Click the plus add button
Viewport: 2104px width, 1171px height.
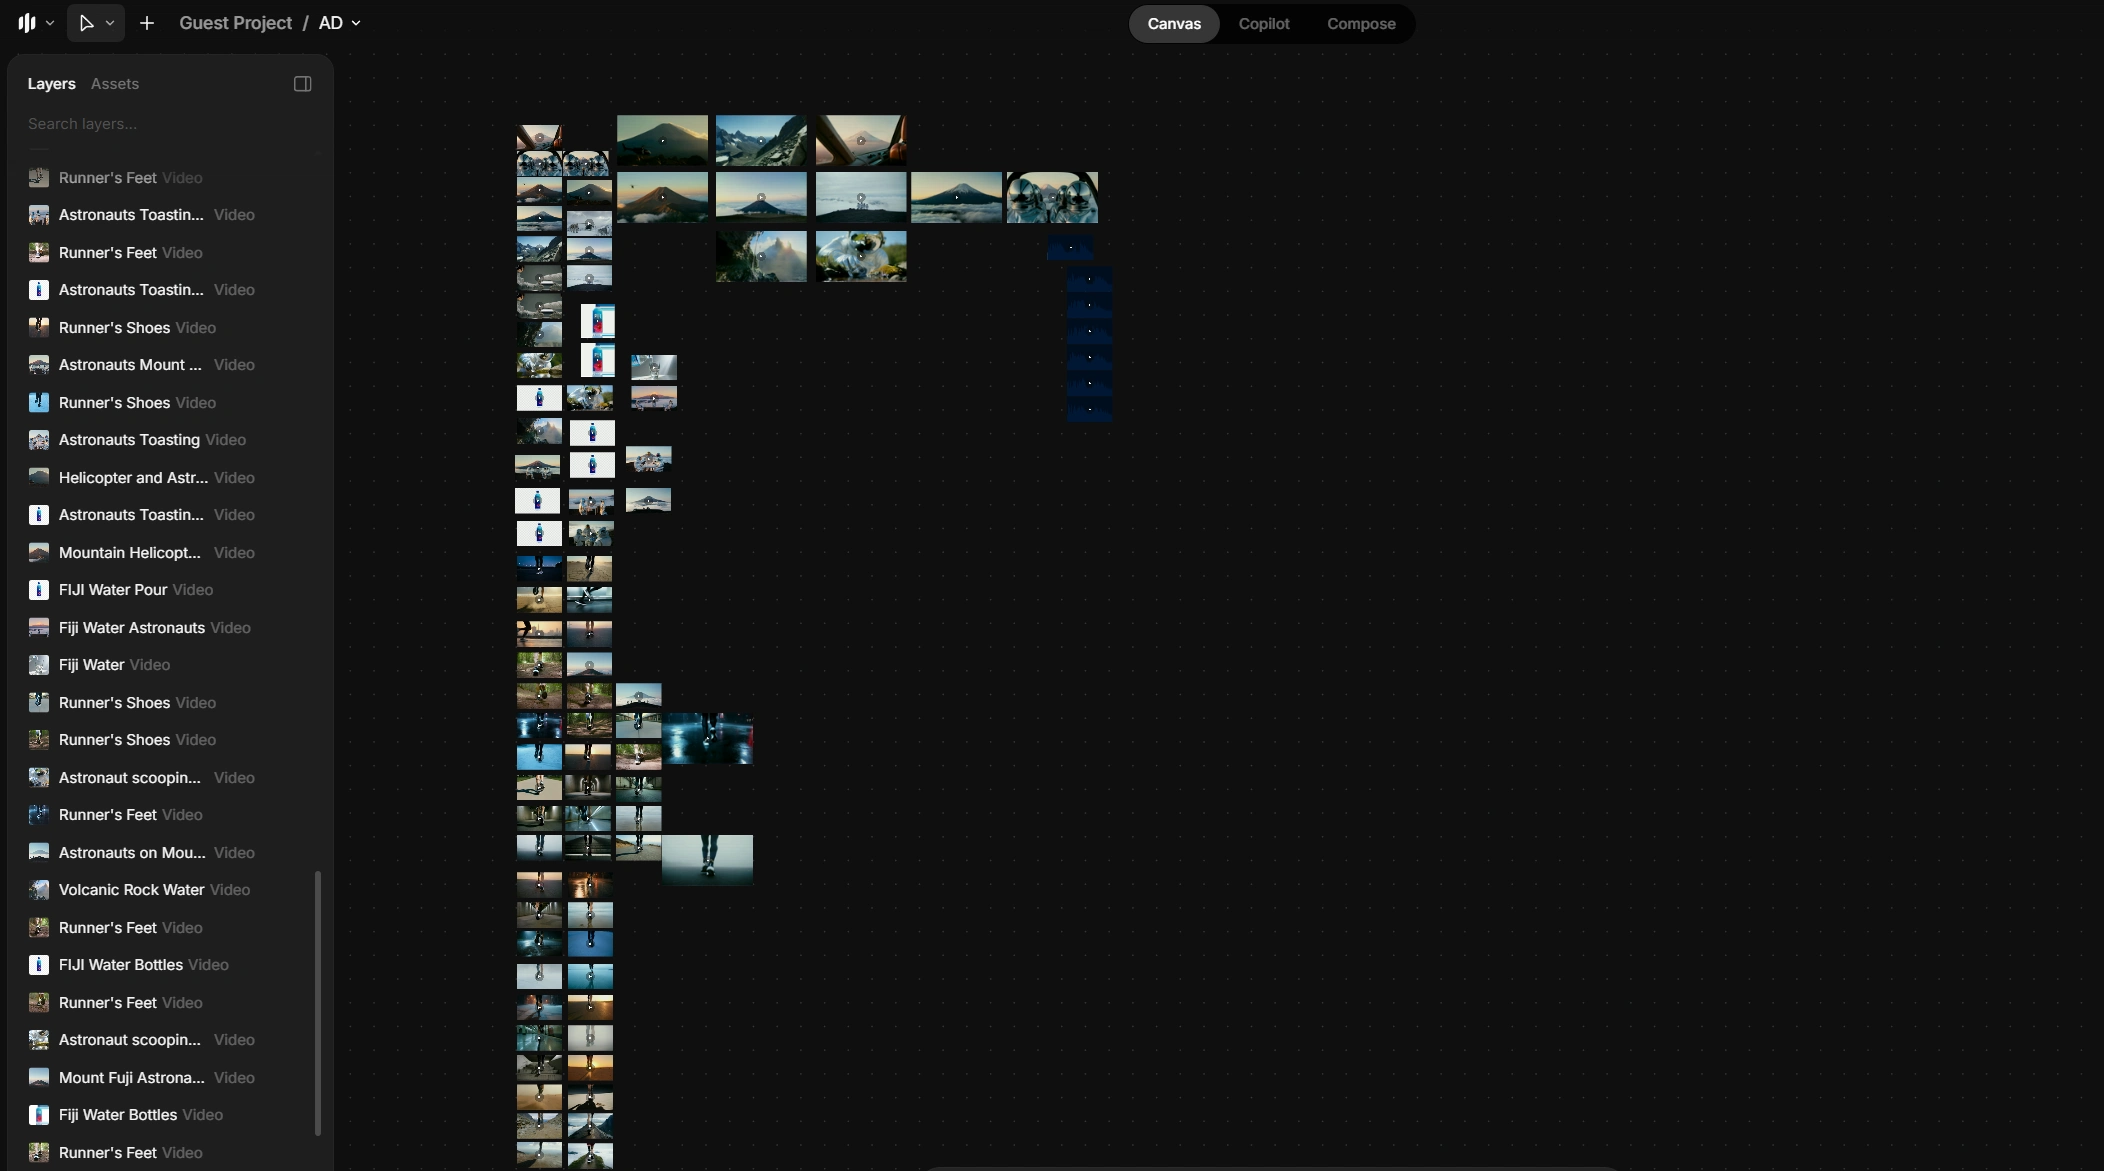[x=147, y=23]
